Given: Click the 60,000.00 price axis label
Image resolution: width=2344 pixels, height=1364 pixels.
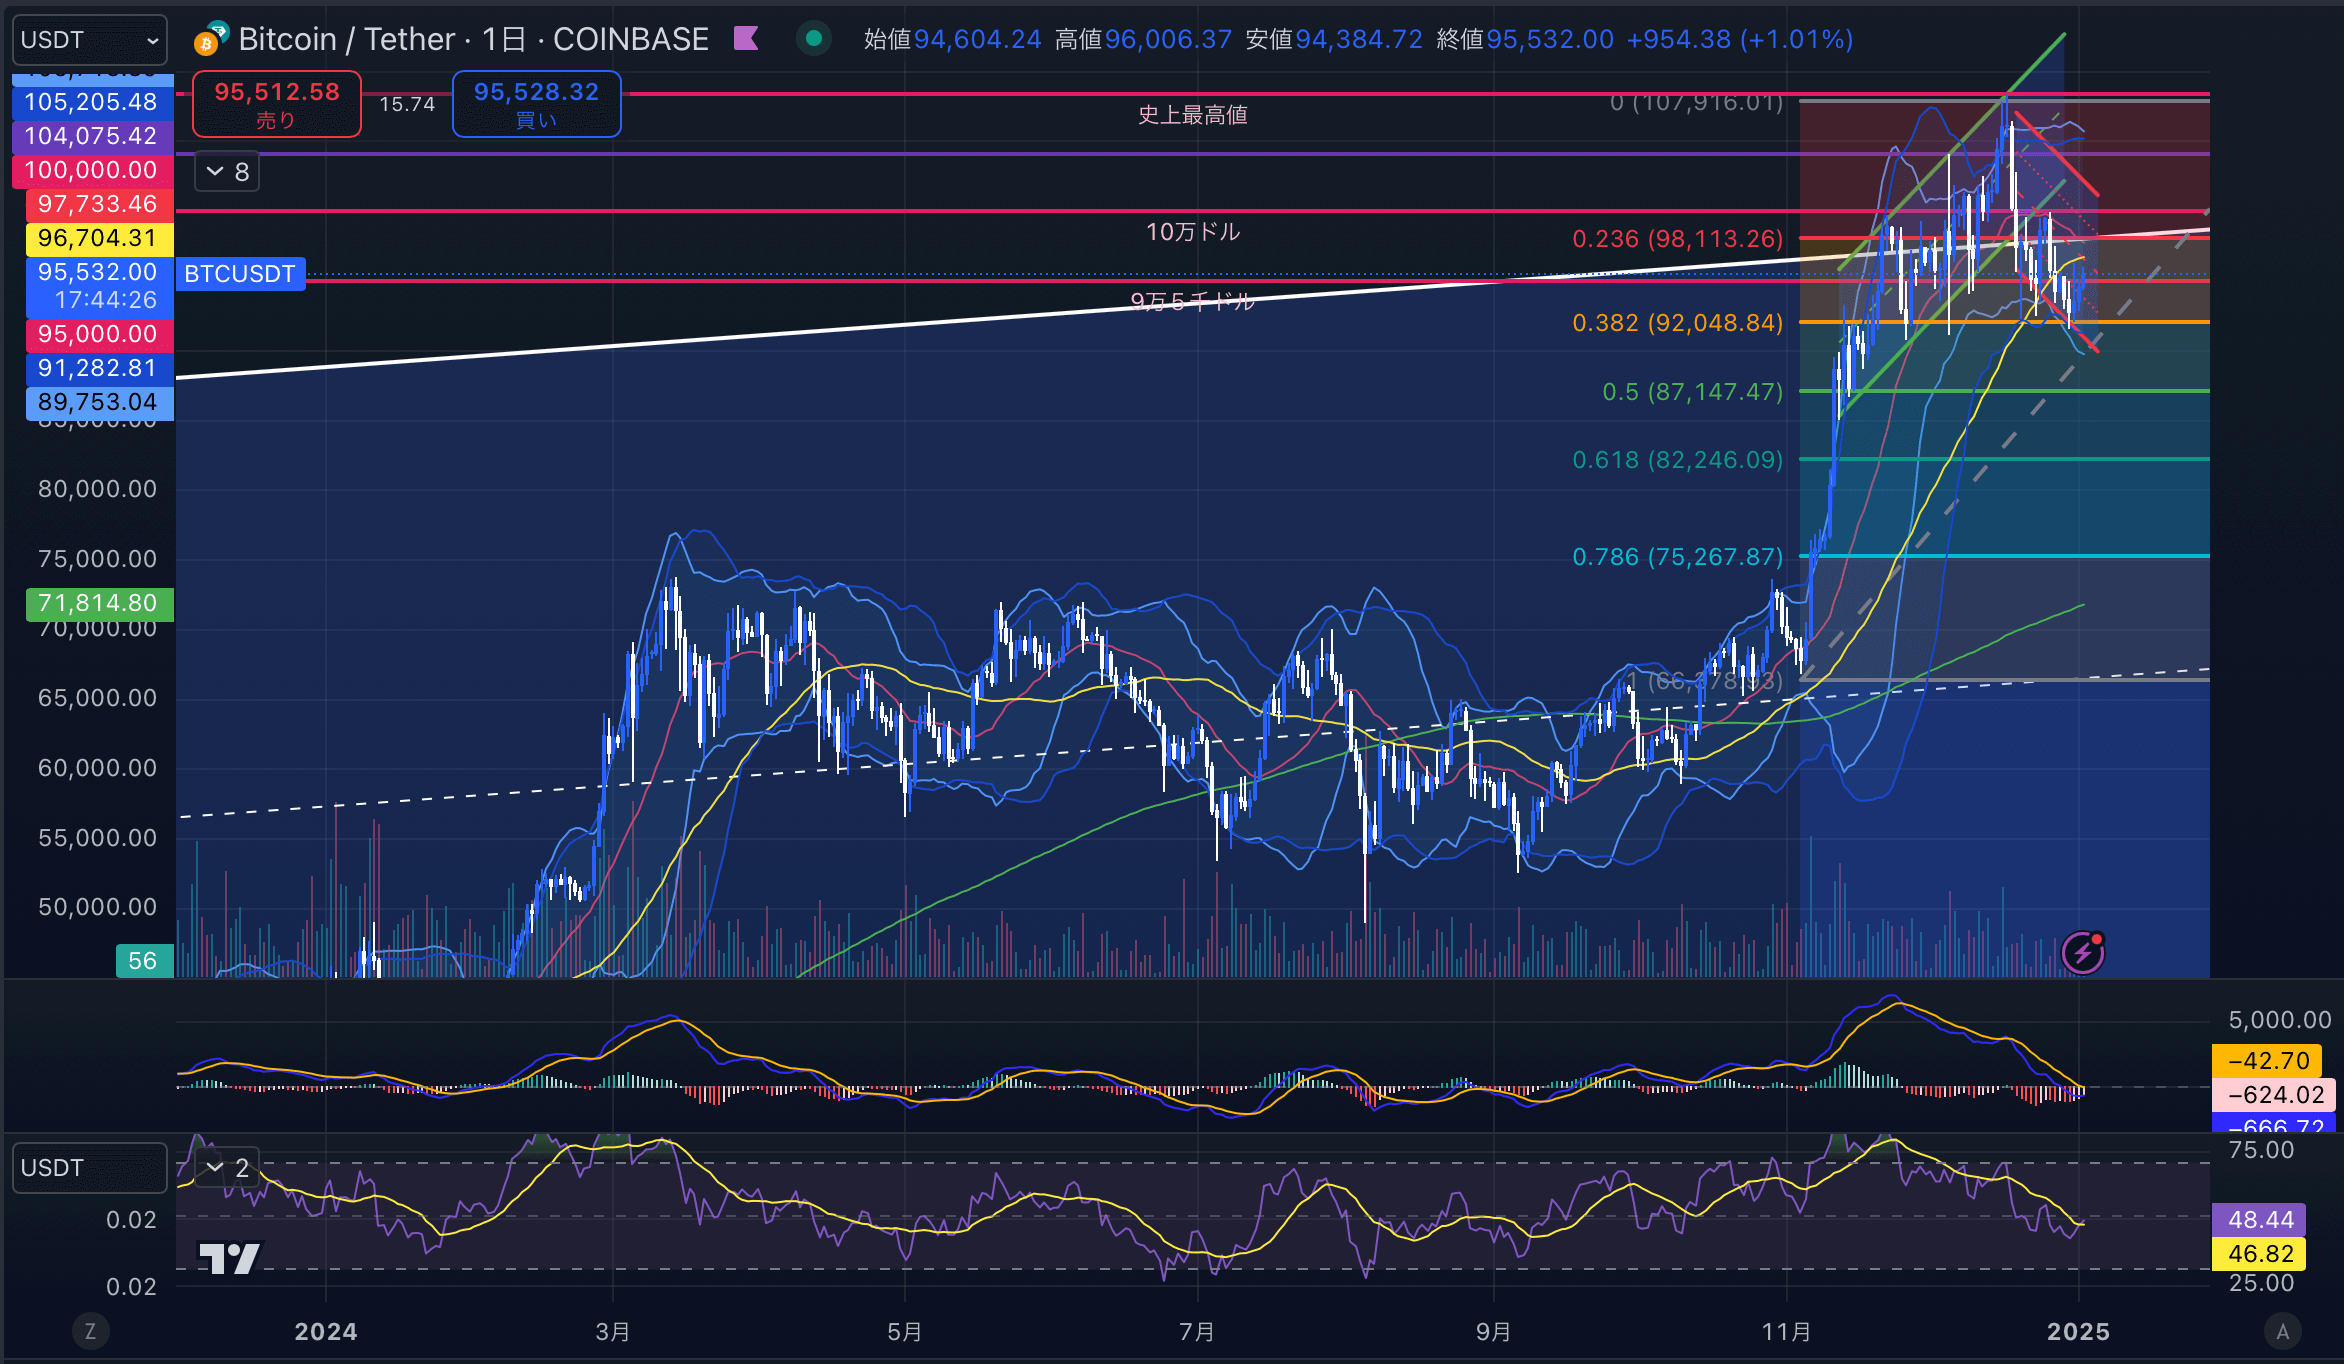Looking at the screenshot, I should 98,768.
